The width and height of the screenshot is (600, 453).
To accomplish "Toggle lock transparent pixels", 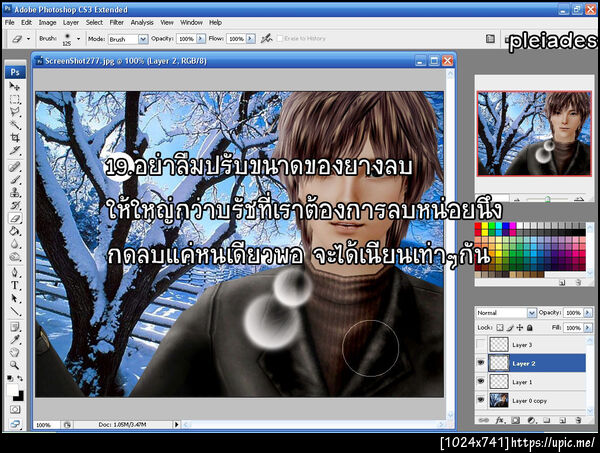I will click(x=500, y=328).
